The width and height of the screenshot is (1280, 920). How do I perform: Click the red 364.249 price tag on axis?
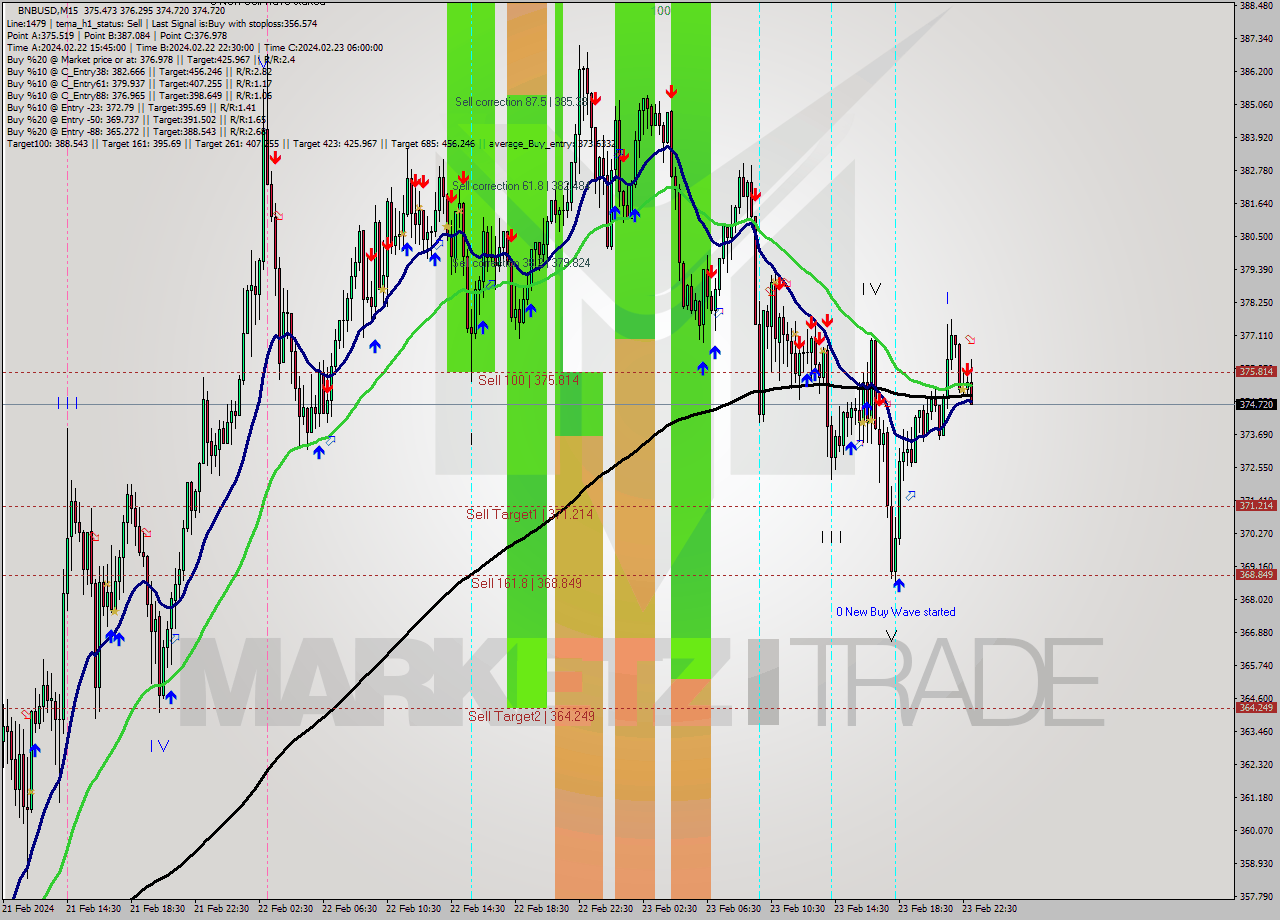[x=1256, y=707]
